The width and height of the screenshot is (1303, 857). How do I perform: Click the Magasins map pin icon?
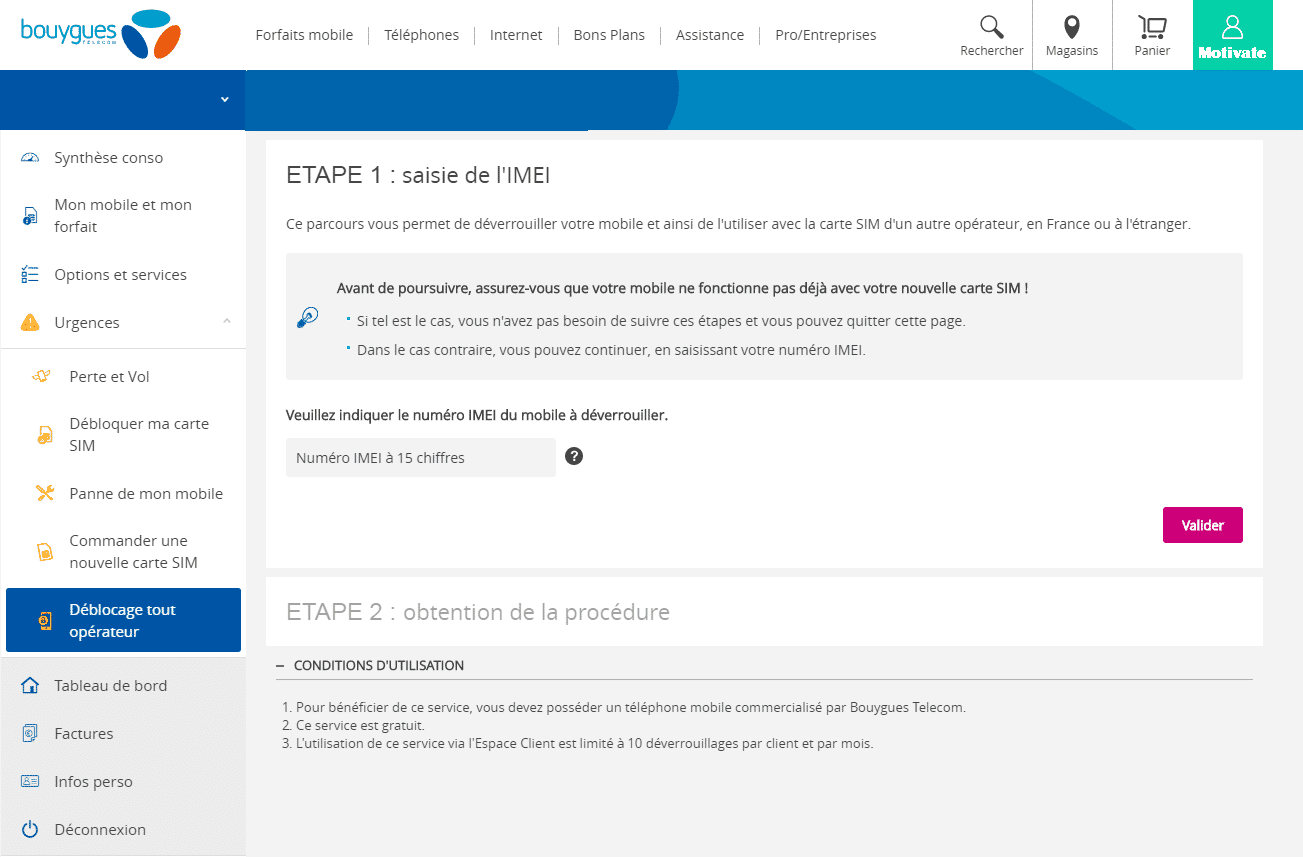tap(1071, 27)
